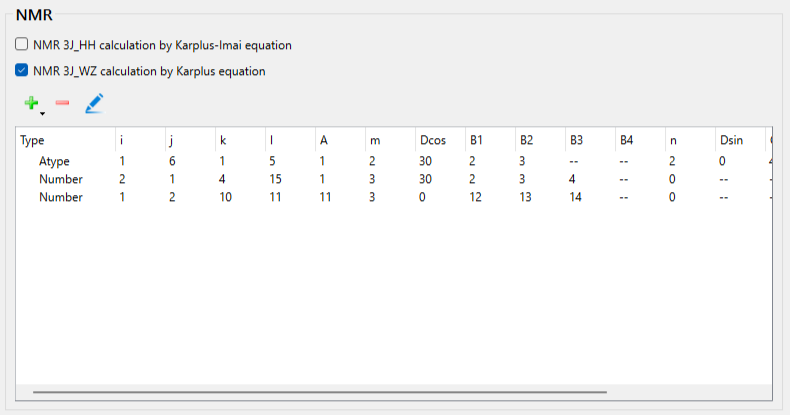This screenshot has width=790, height=415.
Task: Select the Atype row in the table
Action: tap(54, 161)
